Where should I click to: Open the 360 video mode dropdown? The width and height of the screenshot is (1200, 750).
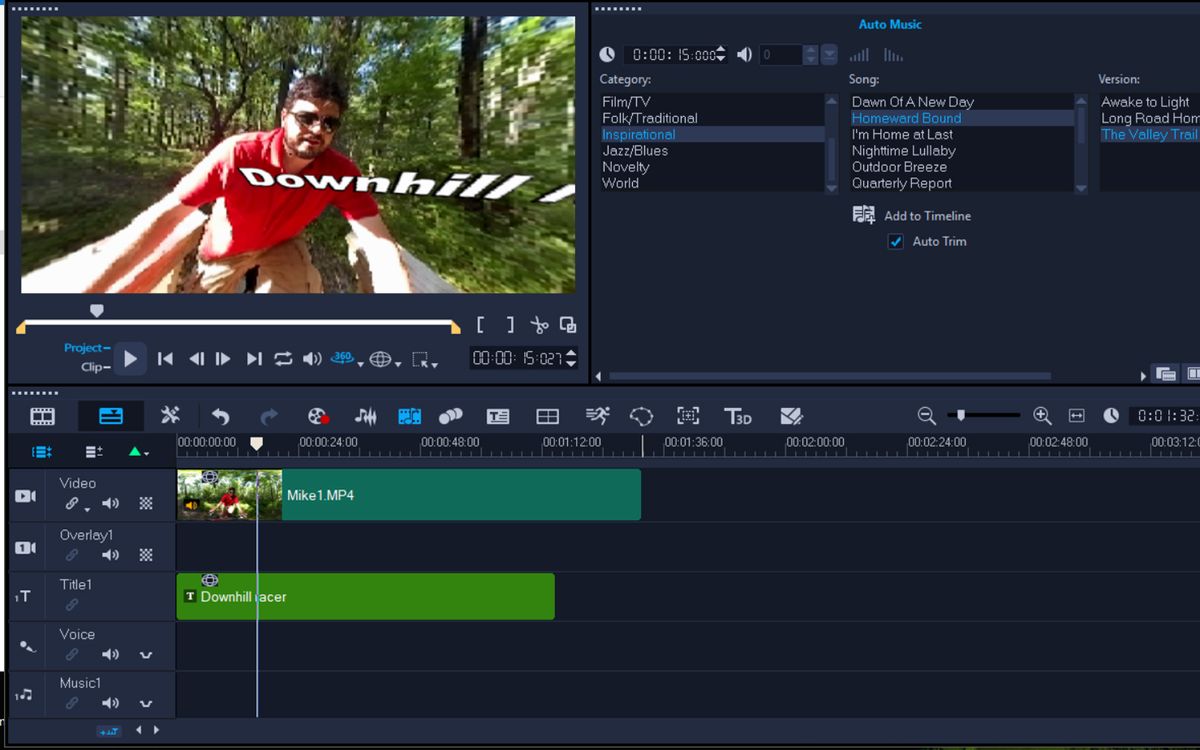pyautogui.click(x=360, y=364)
